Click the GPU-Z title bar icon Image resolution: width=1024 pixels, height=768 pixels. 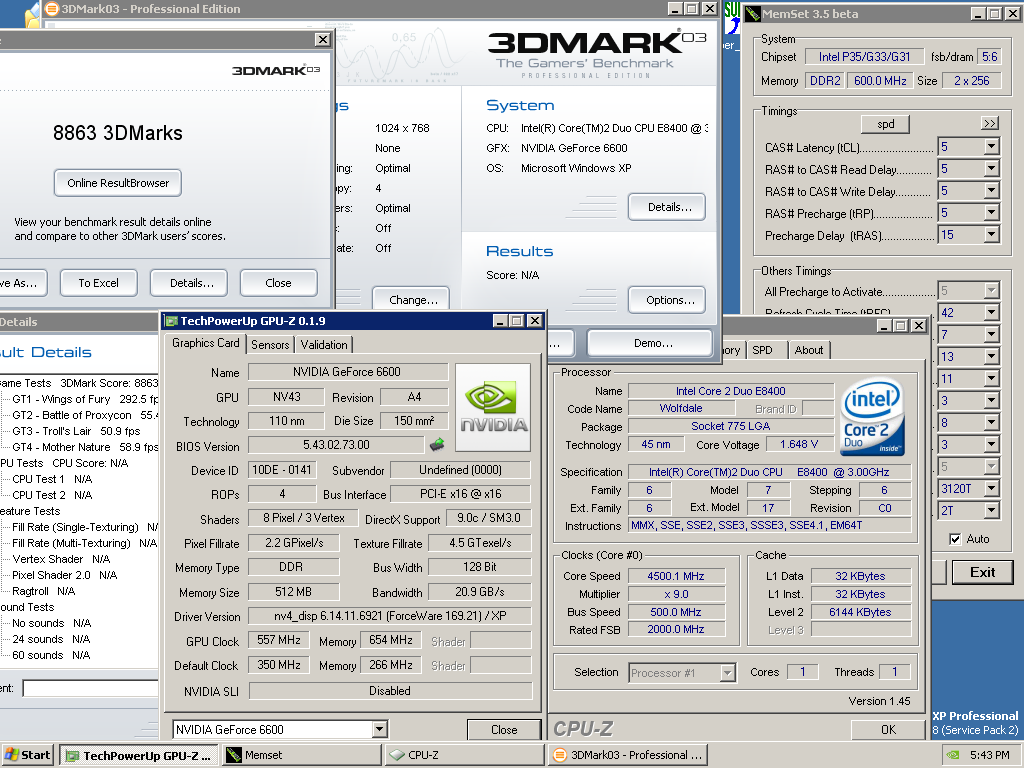[172, 321]
